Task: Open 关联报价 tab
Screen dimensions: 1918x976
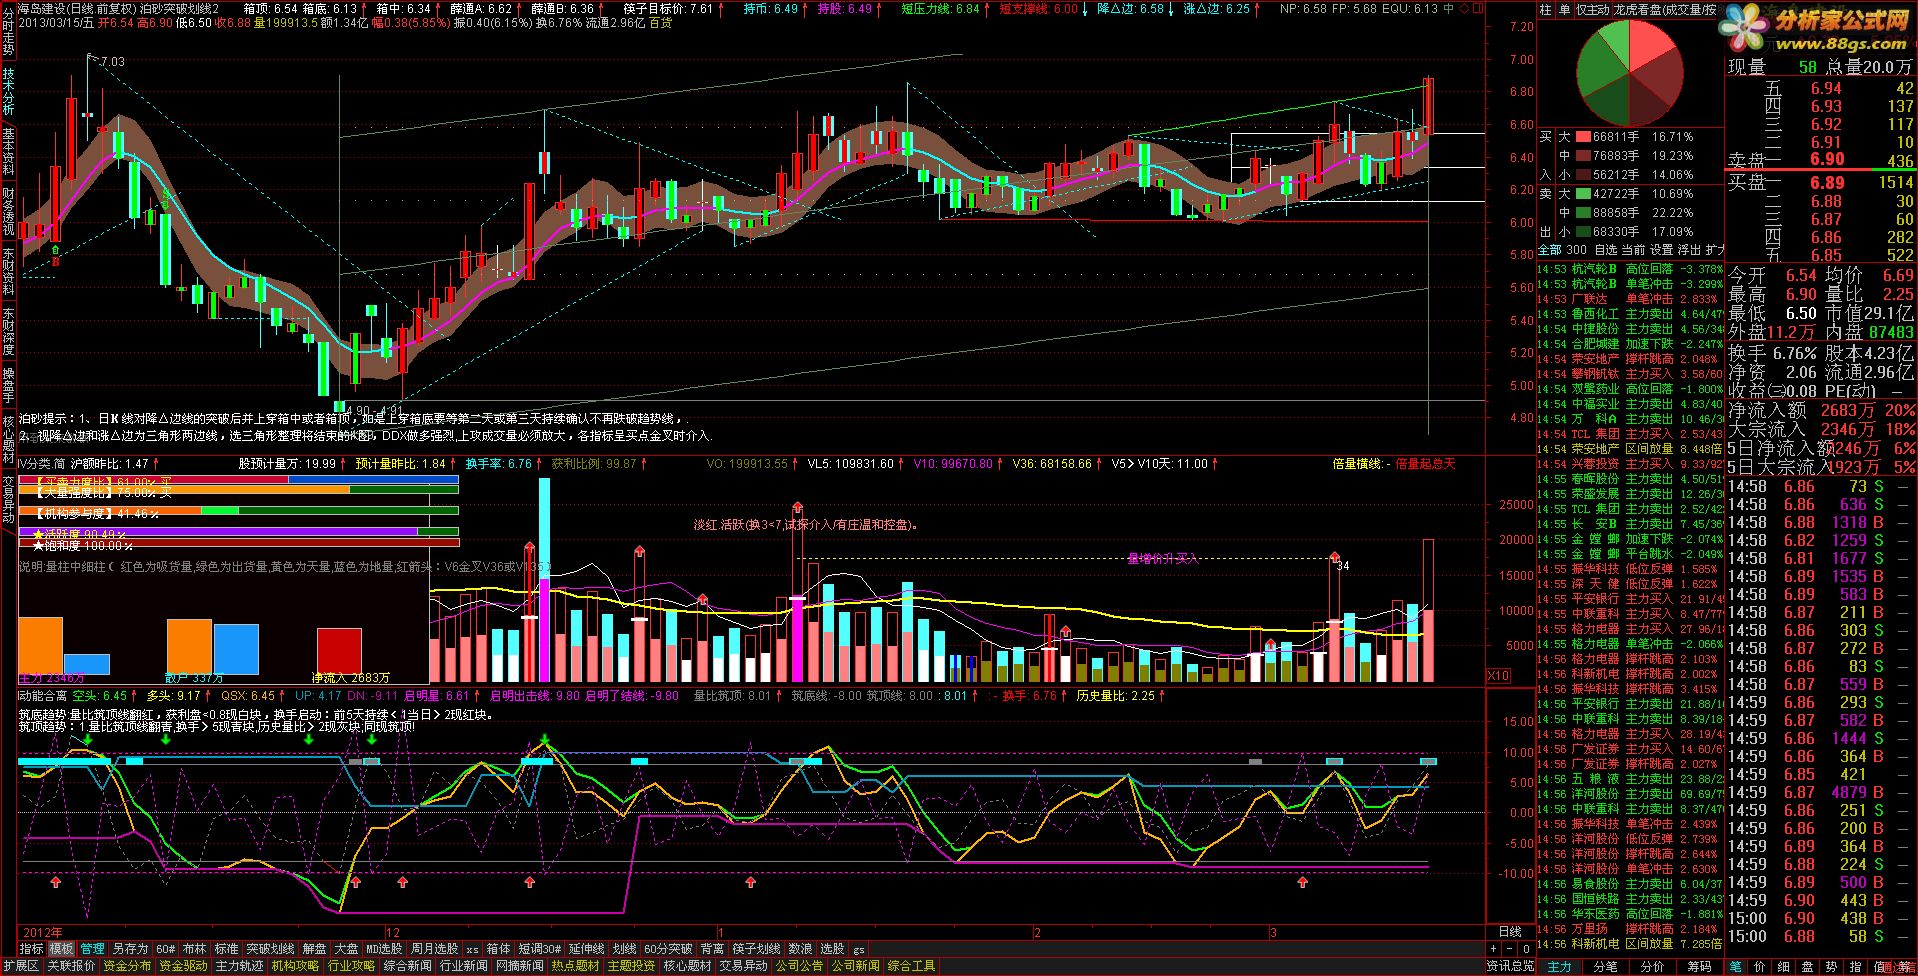Action: click(71, 966)
